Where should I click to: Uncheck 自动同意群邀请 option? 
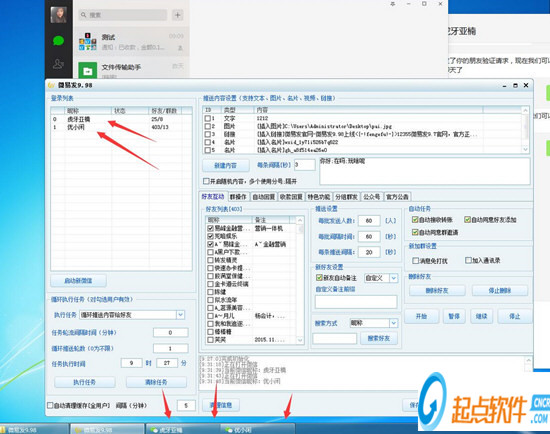[415, 232]
